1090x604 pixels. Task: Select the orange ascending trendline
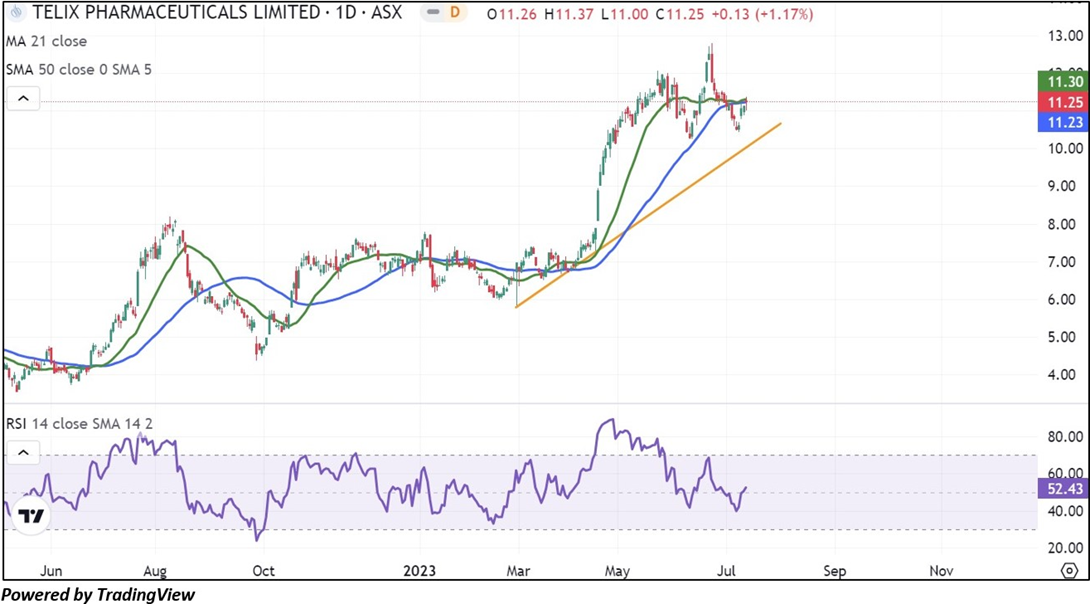648,215
